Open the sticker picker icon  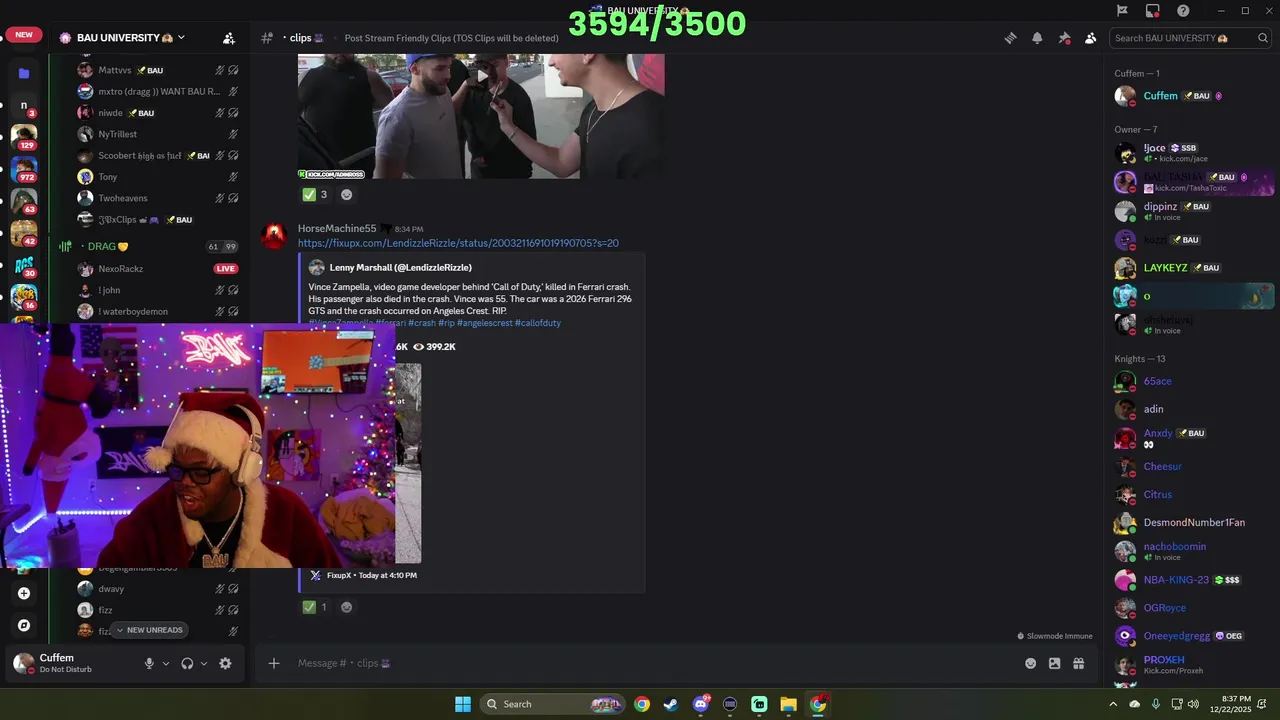click(1054, 663)
